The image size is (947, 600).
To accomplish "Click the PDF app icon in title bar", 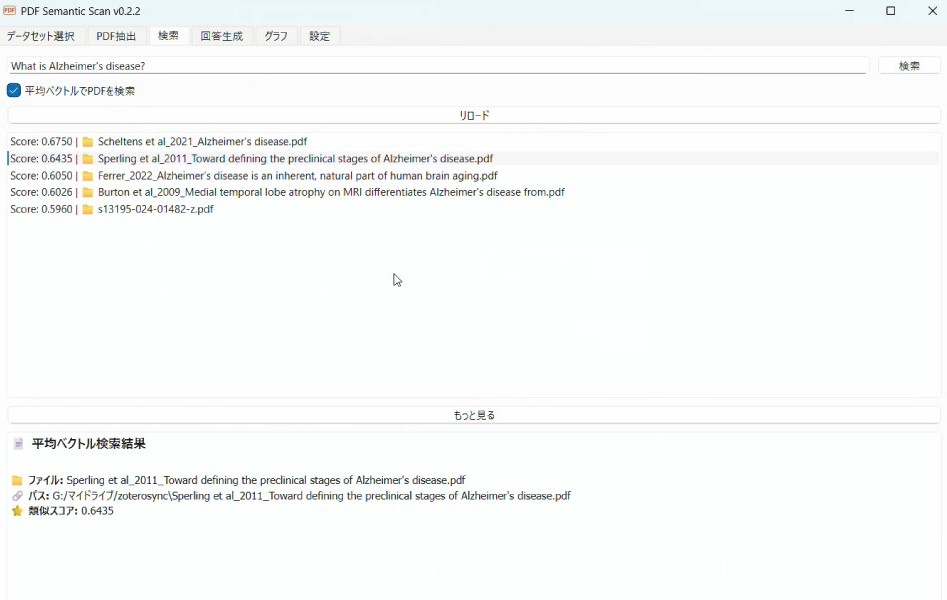I will (x=9, y=10).
